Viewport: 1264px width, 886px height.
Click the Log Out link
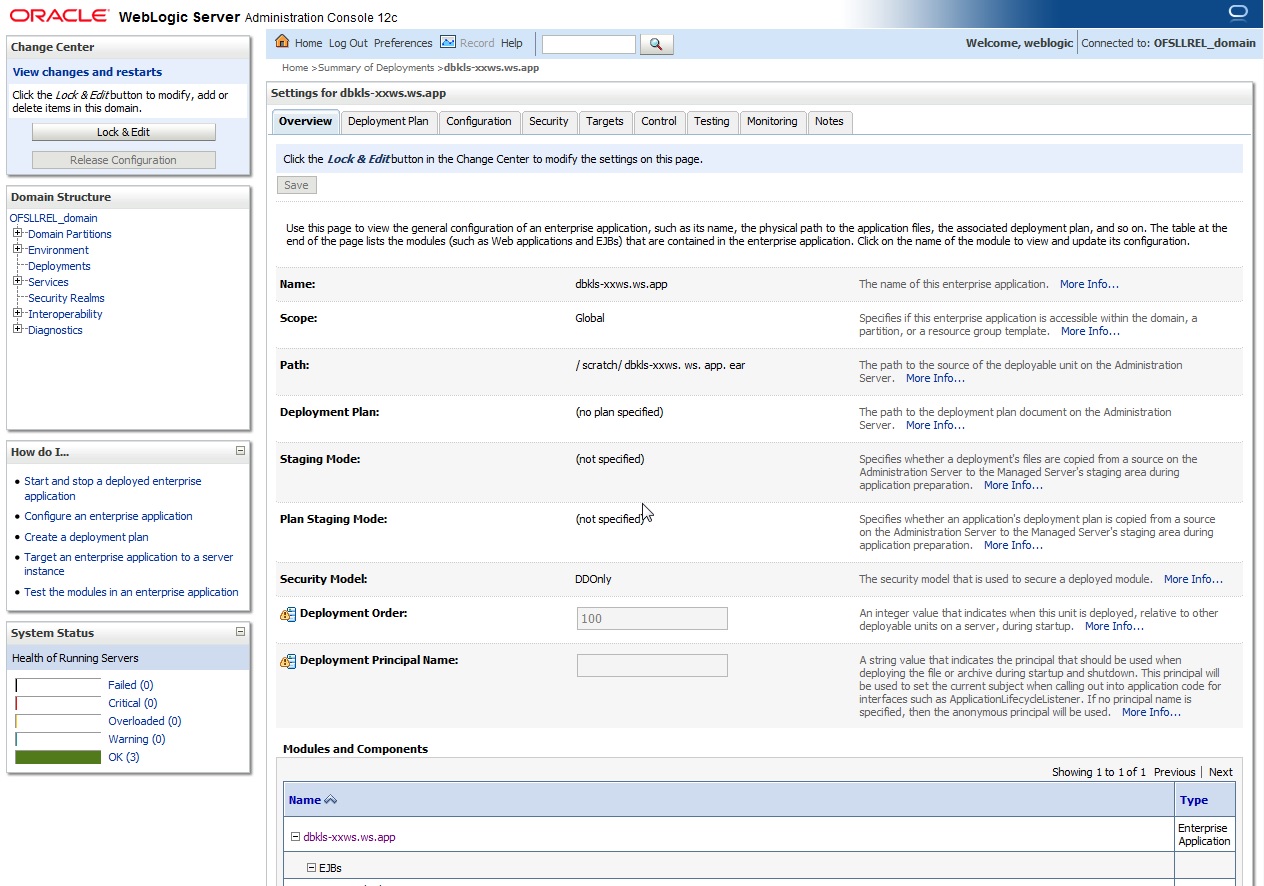point(348,43)
